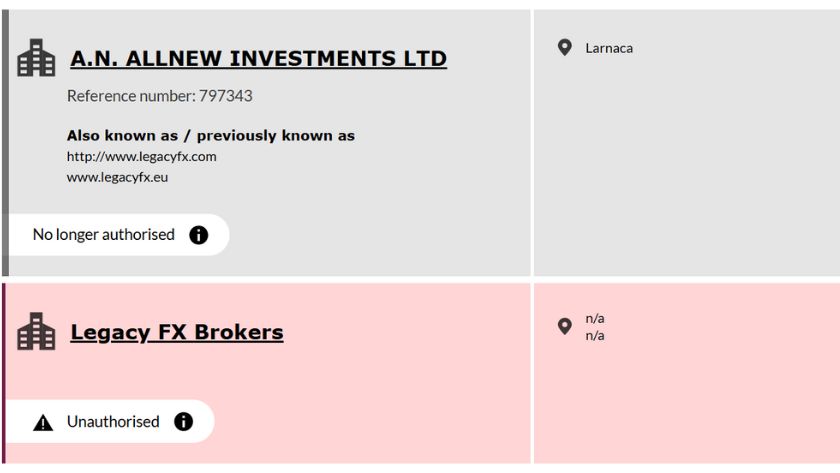This screenshot has height=473, width=840.
Task: Click the building icon beside A.N. ALLNEW INVESTMENTS
Action: click(36, 58)
